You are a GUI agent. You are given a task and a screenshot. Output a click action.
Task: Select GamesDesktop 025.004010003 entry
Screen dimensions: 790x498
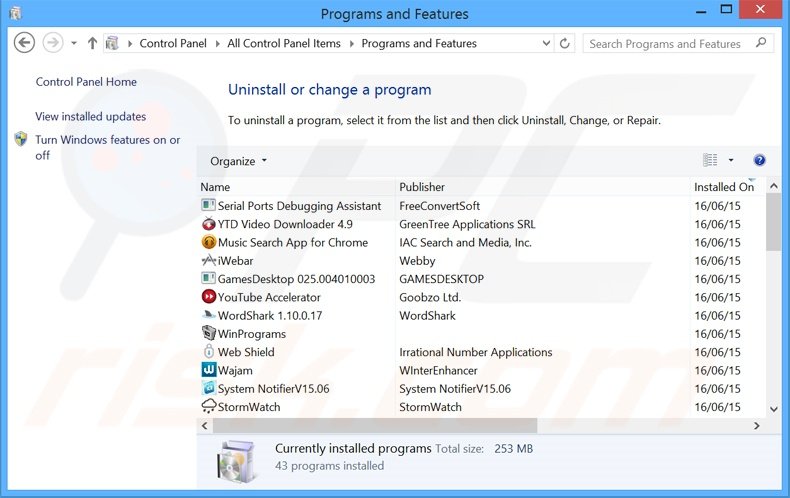296,279
